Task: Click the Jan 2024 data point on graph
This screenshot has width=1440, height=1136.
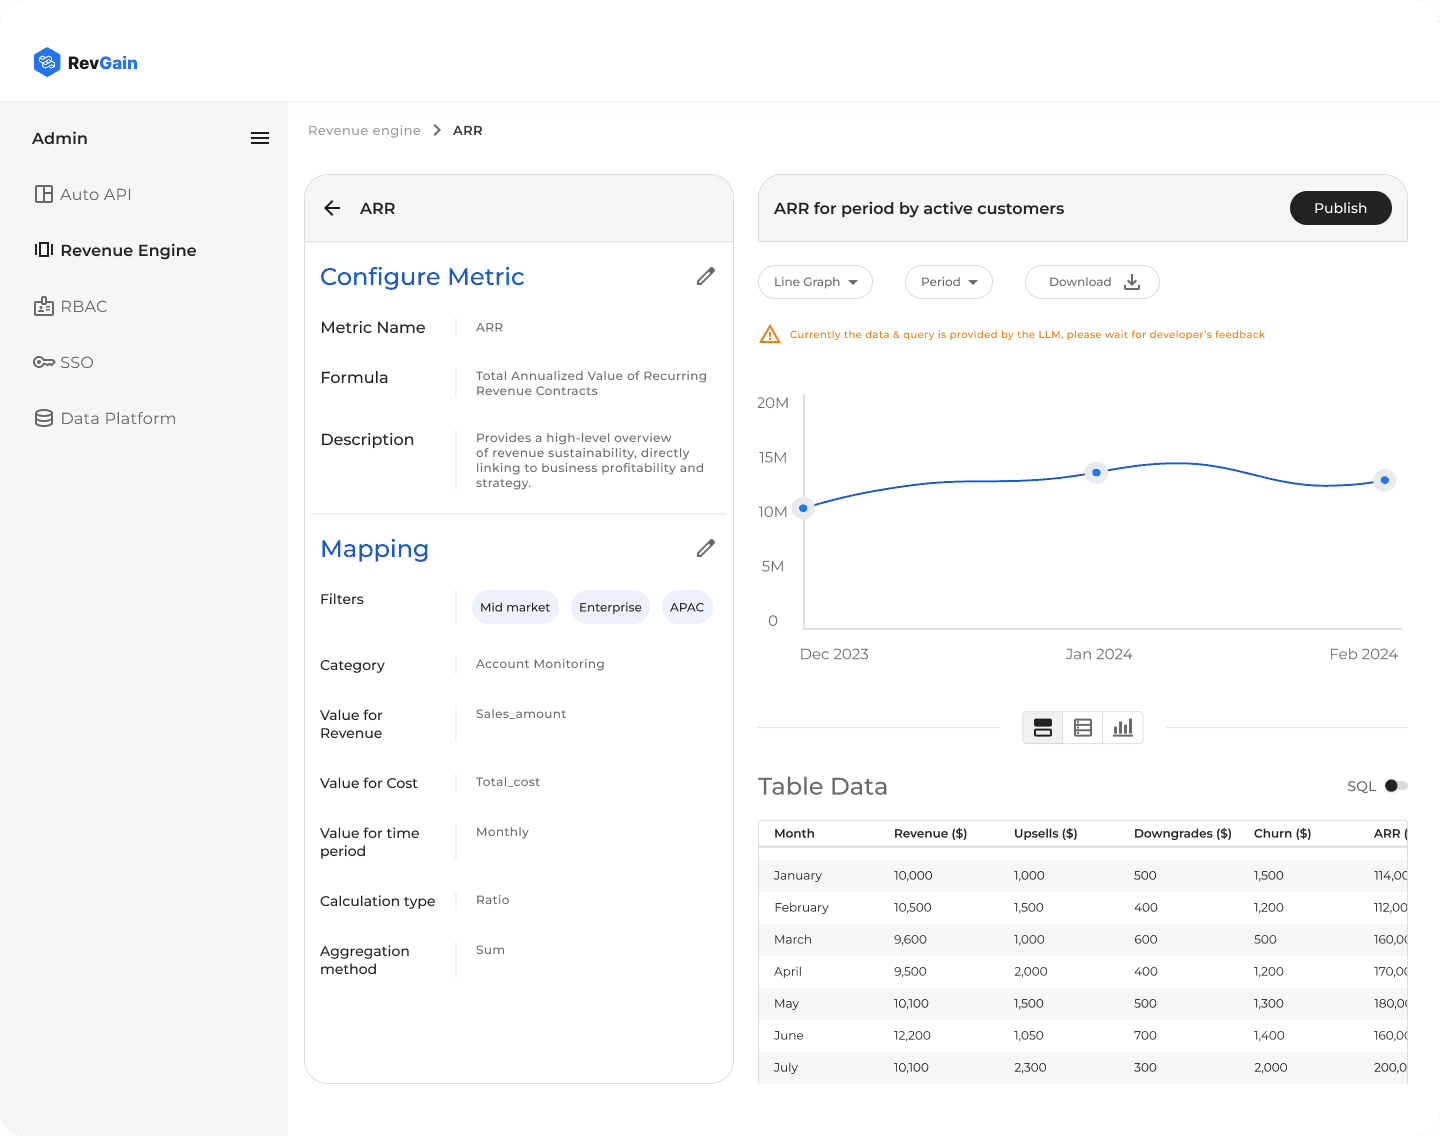Action: 1096,472
